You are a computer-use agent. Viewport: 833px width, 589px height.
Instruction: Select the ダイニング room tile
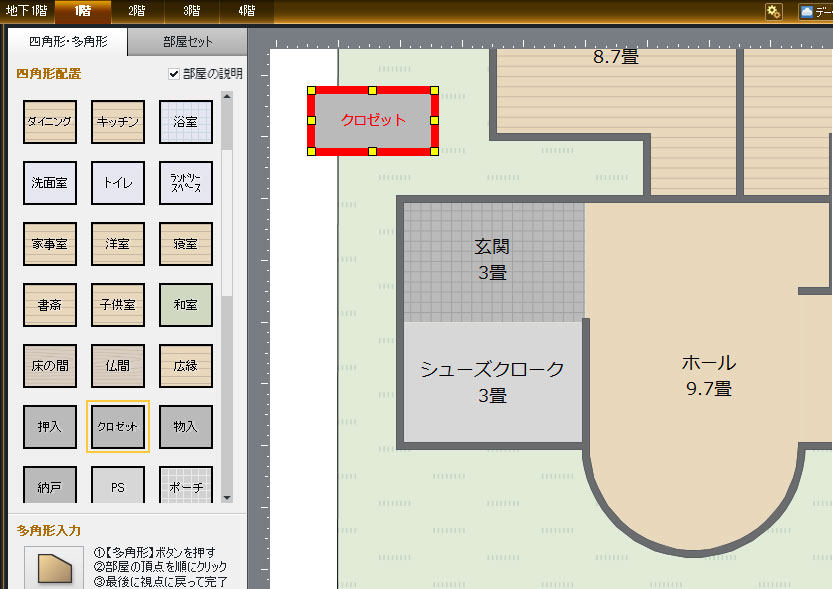tap(49, 122)
